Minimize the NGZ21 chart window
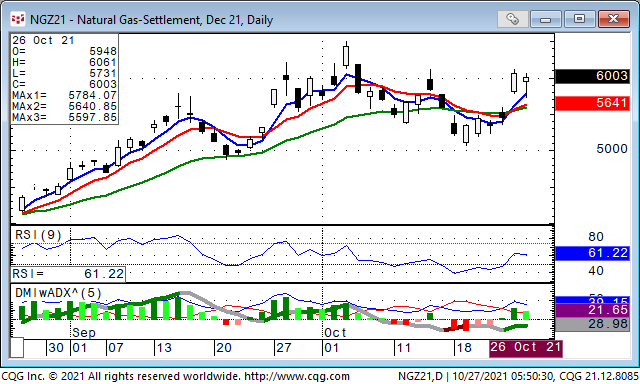 (x=546, y=19)
